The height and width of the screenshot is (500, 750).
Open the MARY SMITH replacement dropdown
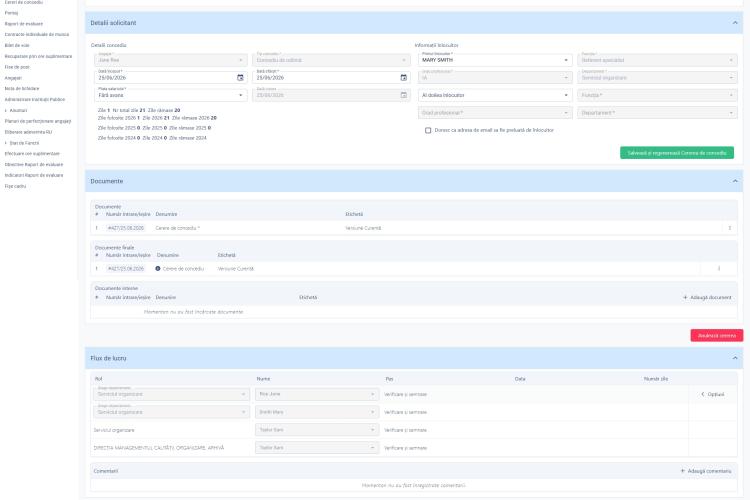[x=495, y=60]
